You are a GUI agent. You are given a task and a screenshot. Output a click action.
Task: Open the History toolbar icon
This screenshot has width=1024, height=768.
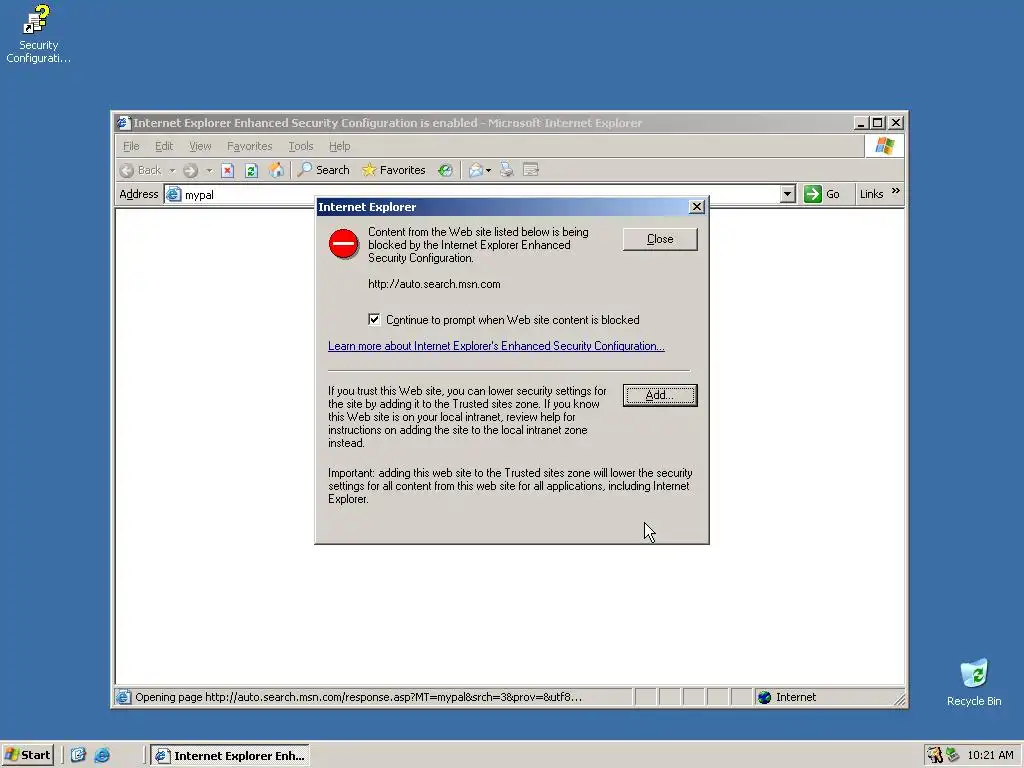pos(445,170)
